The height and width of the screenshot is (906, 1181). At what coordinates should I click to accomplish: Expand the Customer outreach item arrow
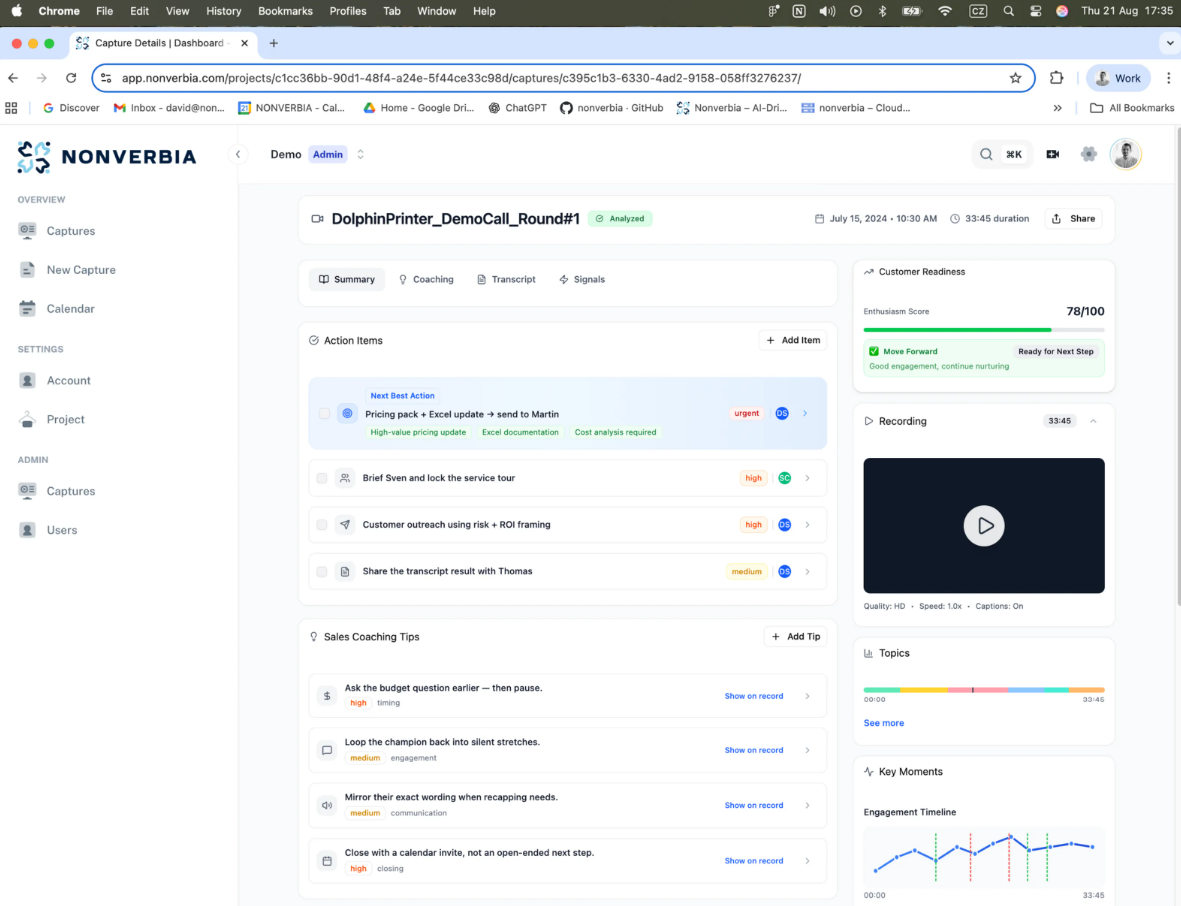click(x=808, y=524)
